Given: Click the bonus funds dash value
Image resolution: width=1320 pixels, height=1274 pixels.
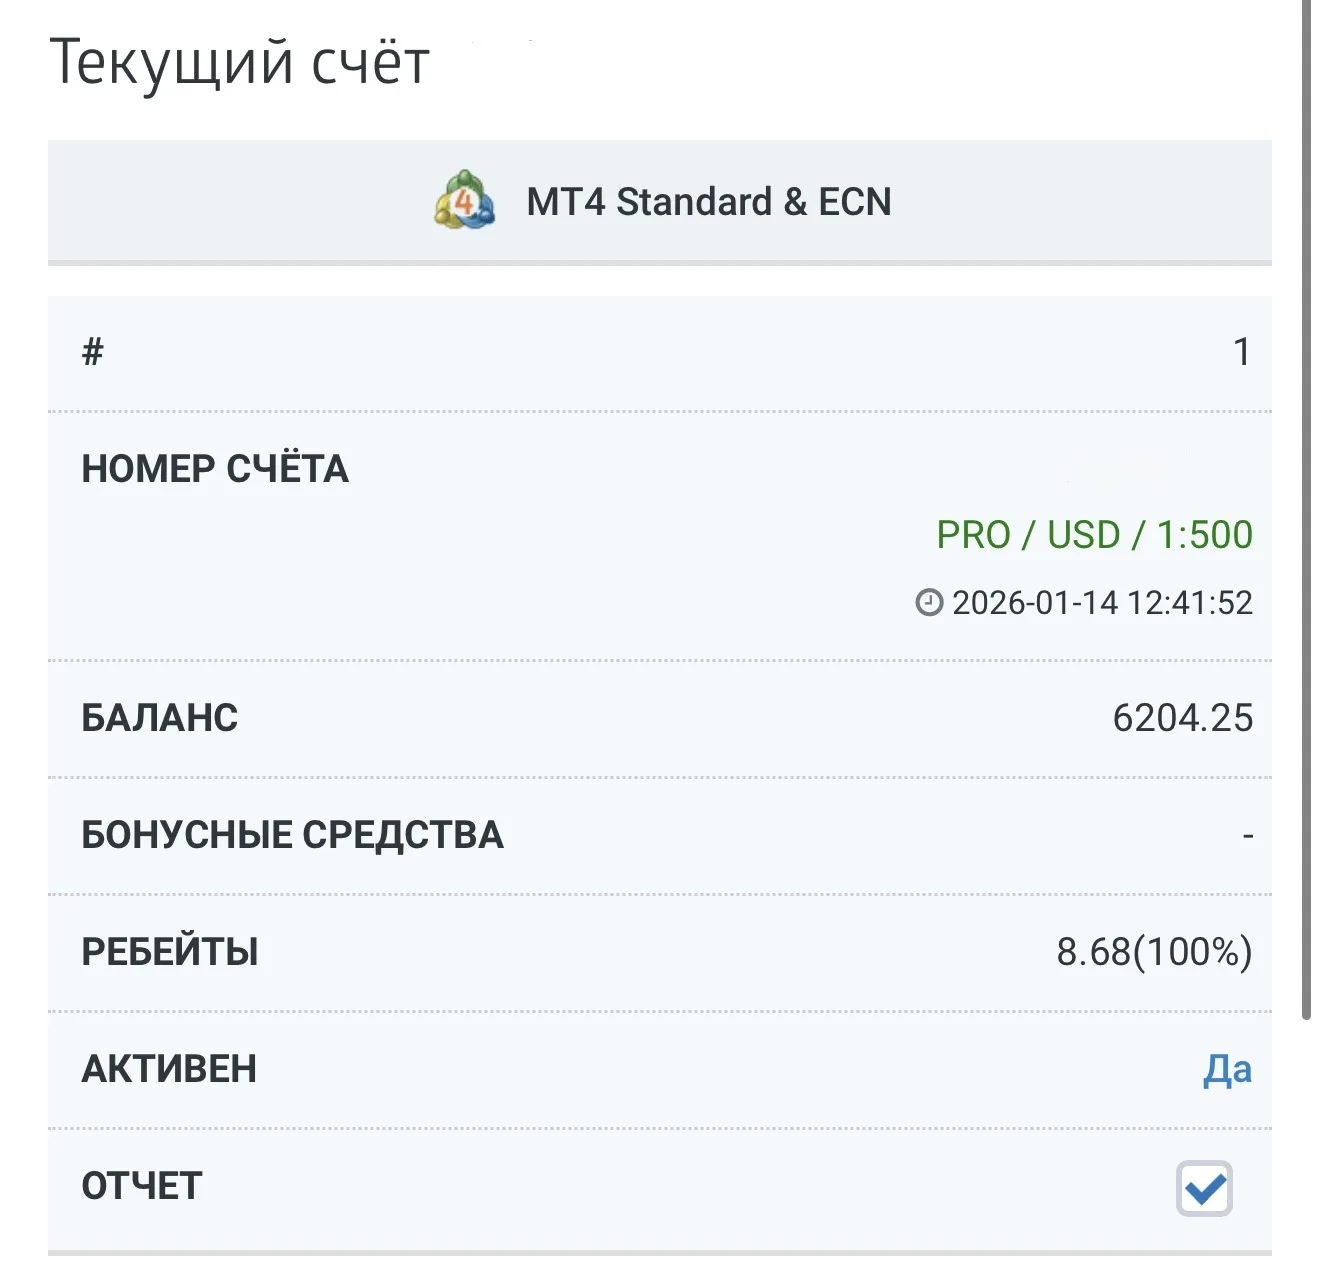Looking at the screenshot, I should 1247,835.
